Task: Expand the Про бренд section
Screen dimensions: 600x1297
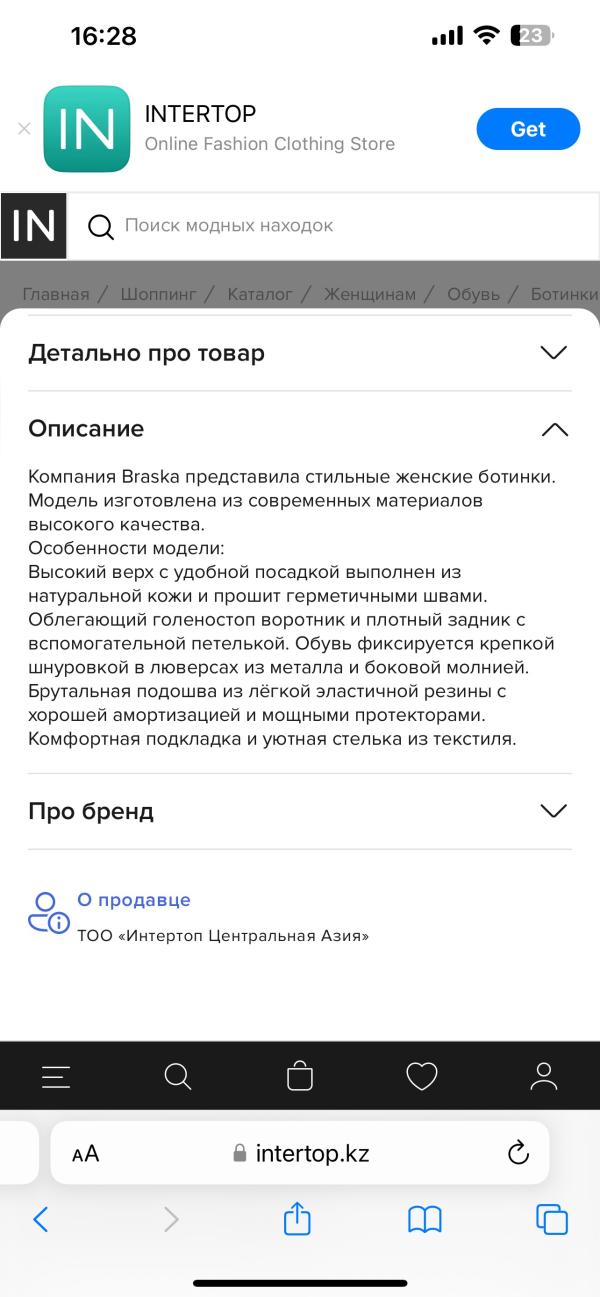Action: (553, 811)
